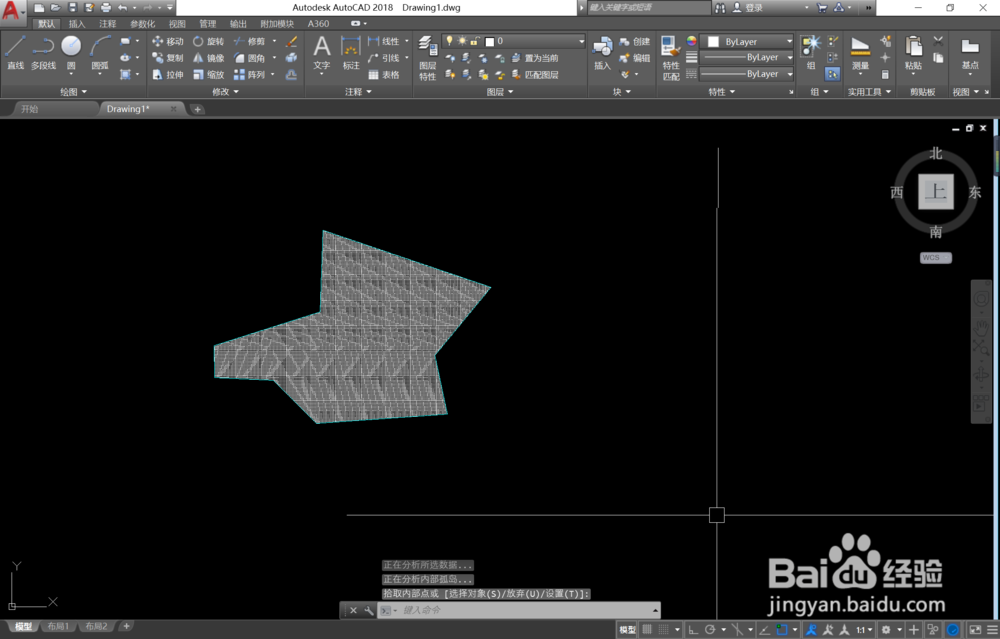Toggle annotation visibility blue icon in status bar
The height and width of the screenshot is (639, 1000).
coord(811,629)
